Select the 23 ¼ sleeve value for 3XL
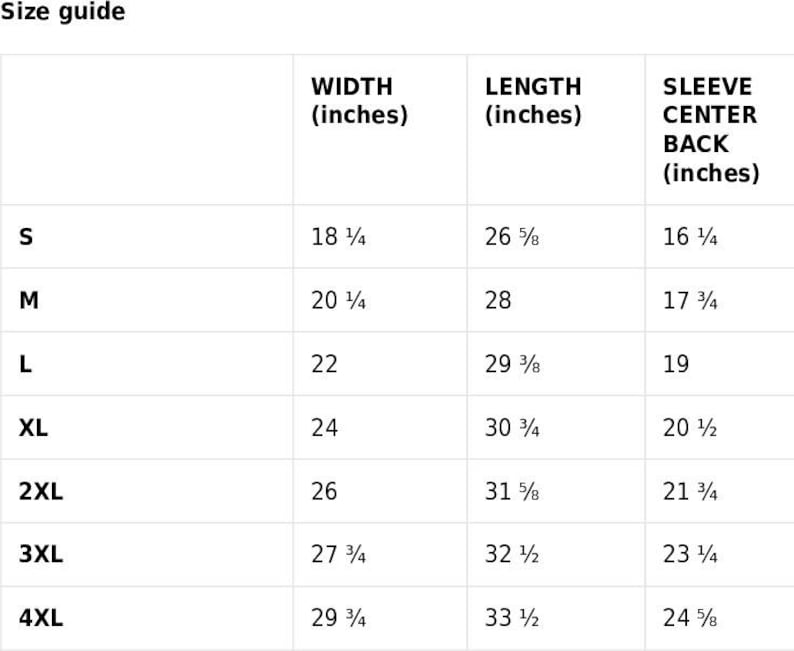The height and width of the screenshot is (651, 794). coord(690,554)
